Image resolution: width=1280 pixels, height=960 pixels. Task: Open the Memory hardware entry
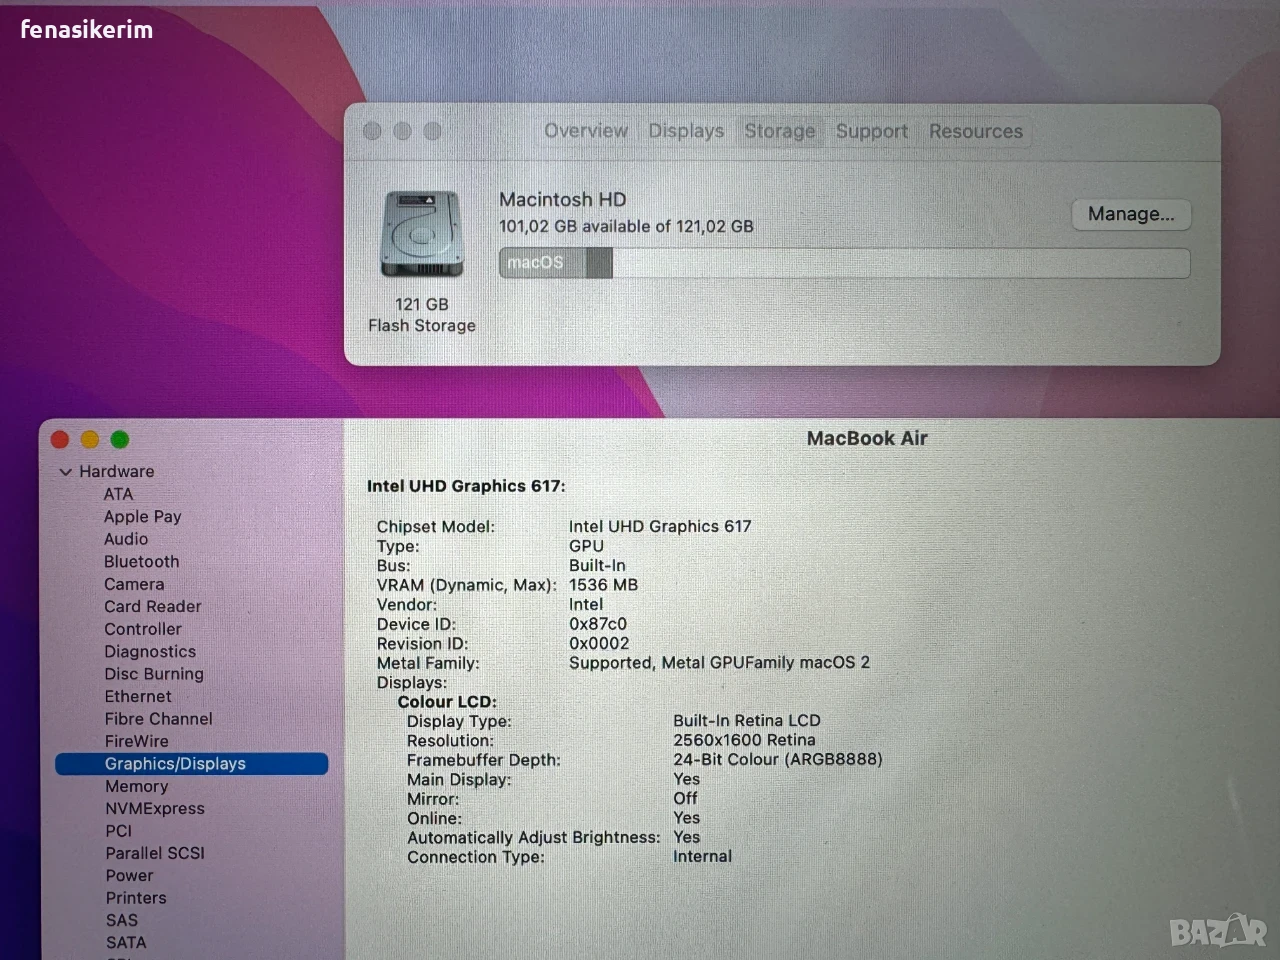tap(137, 786)
